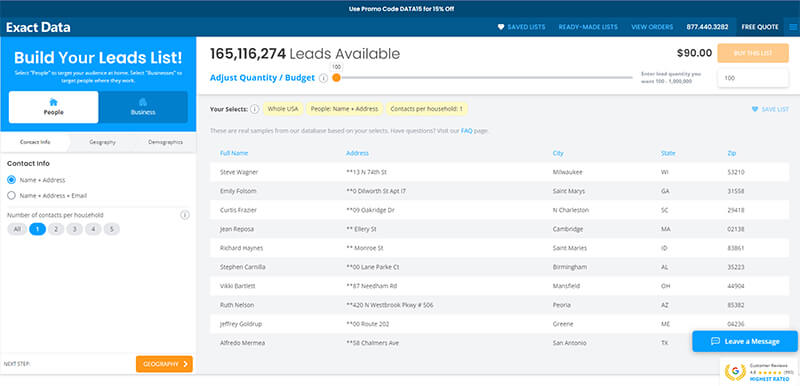Click the heart icon beside Save List

(x=755, y=109)
